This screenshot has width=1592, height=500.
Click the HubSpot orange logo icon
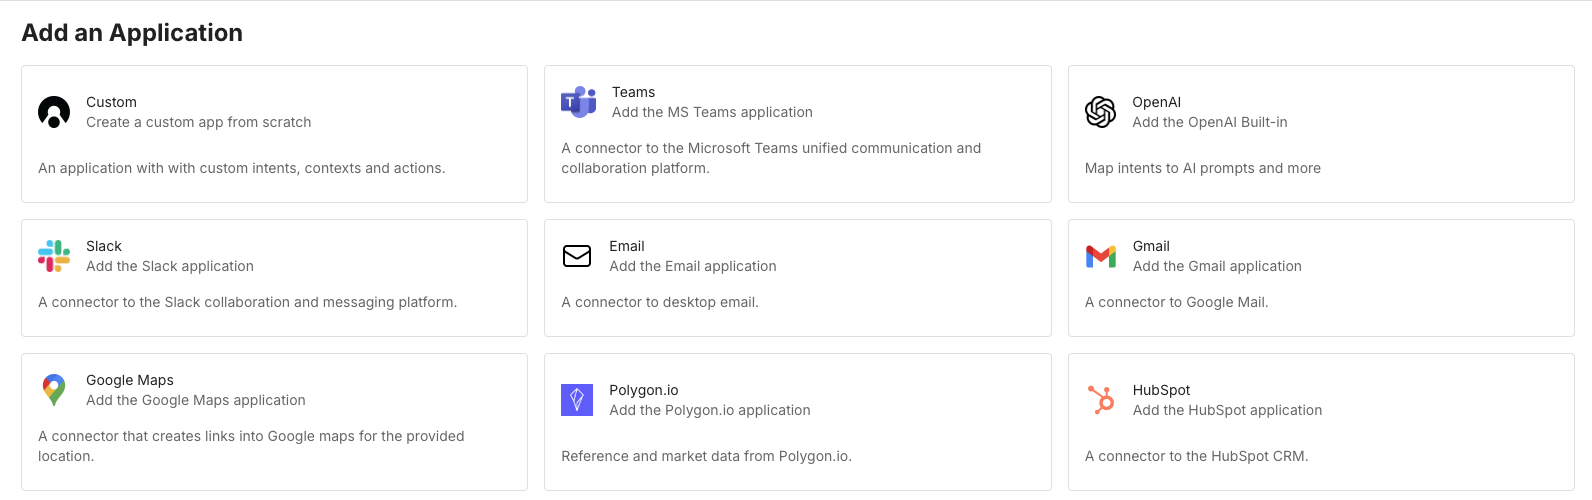[1100, 400]
